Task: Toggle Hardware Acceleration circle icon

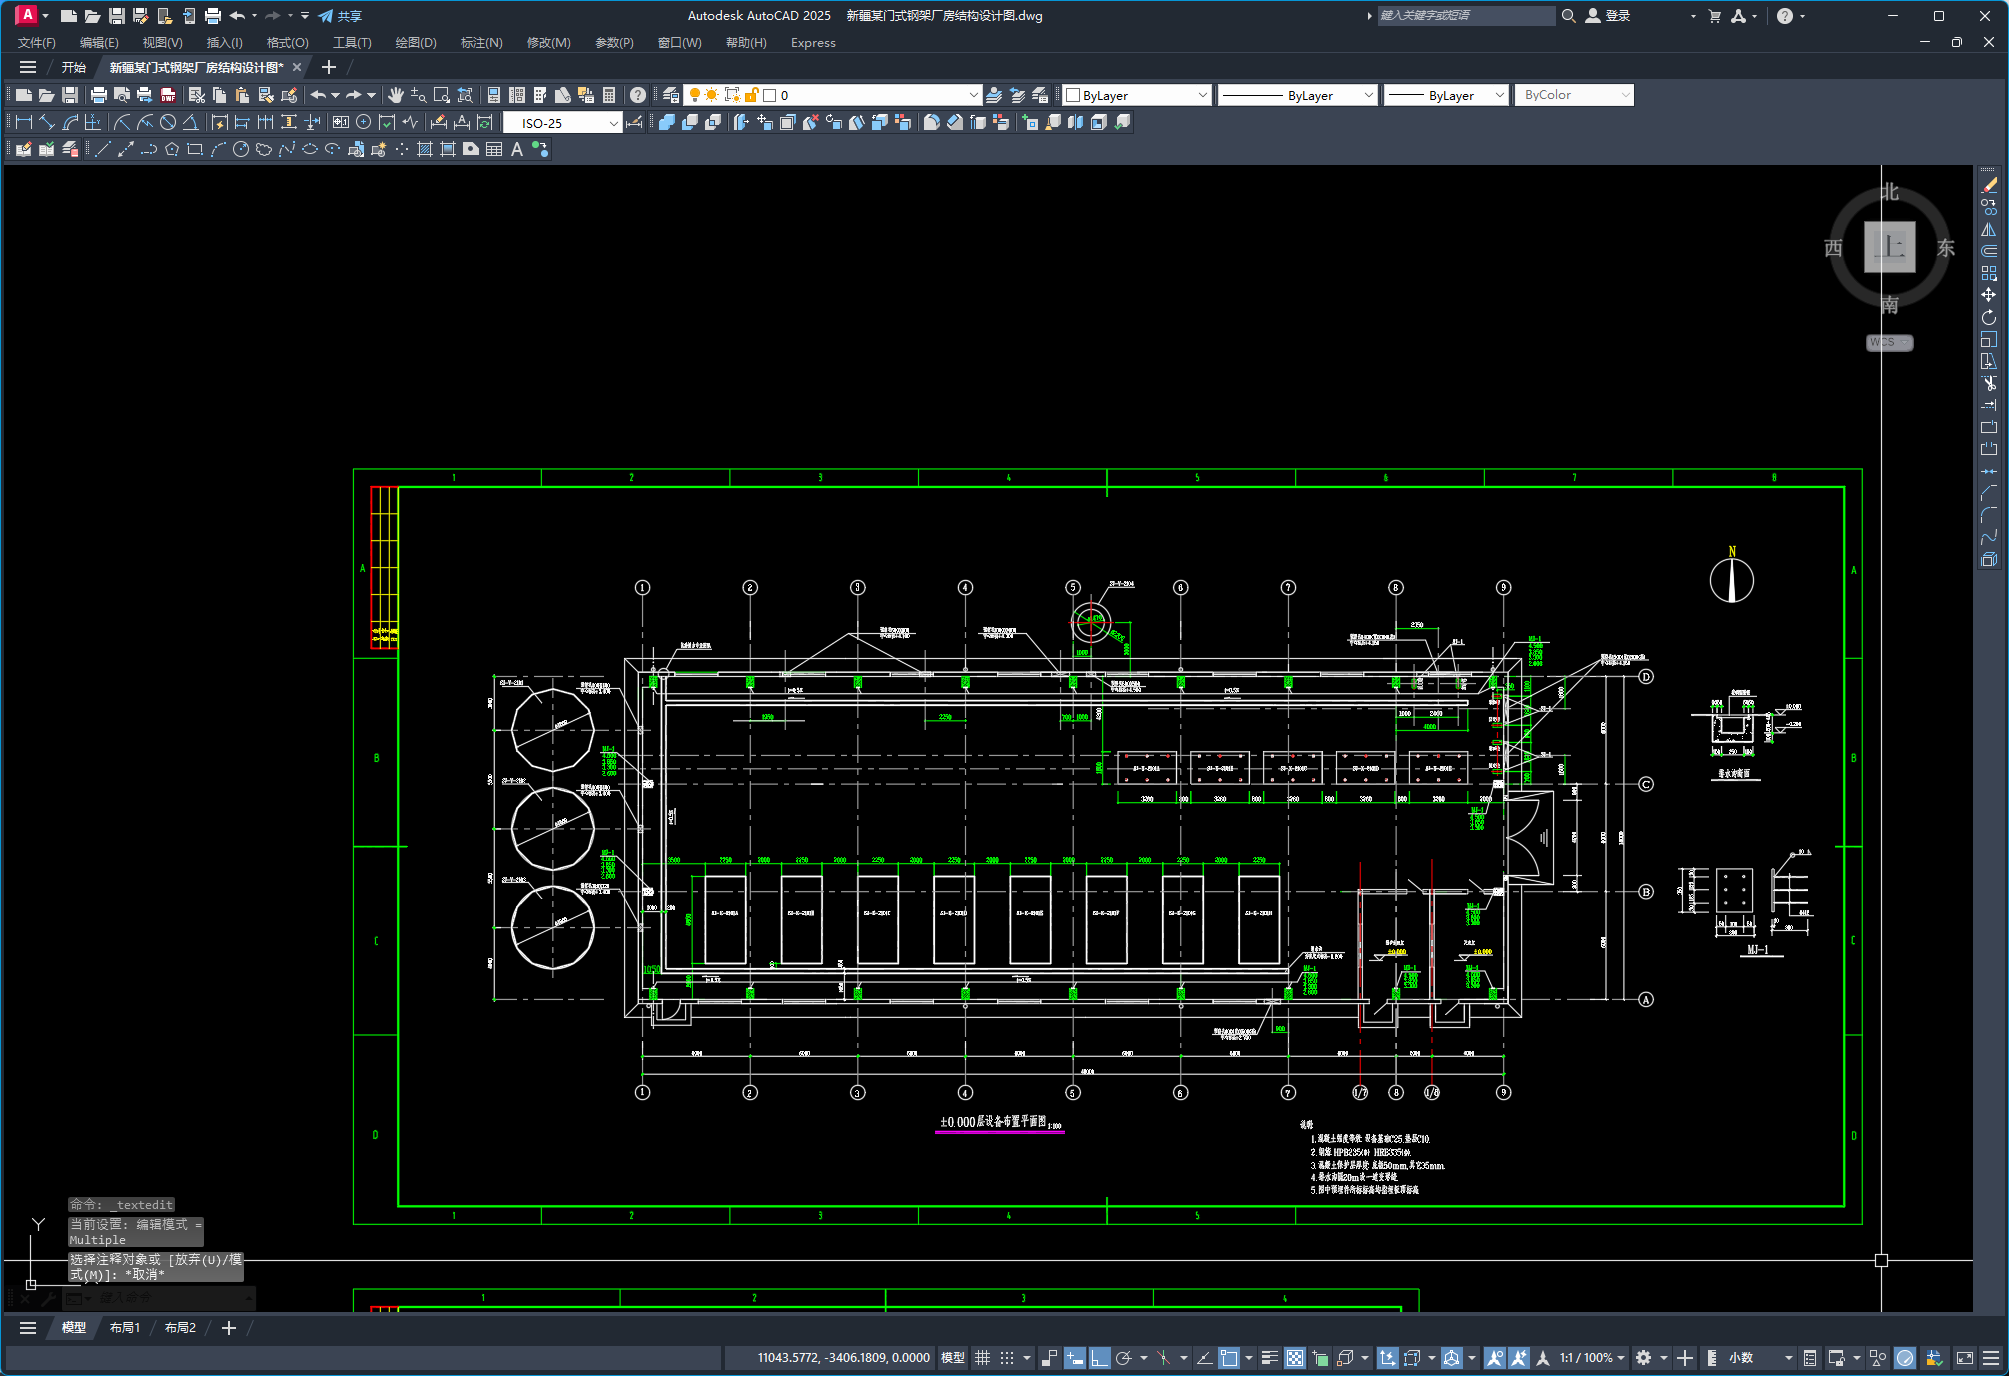Action: [1905, 1358]
